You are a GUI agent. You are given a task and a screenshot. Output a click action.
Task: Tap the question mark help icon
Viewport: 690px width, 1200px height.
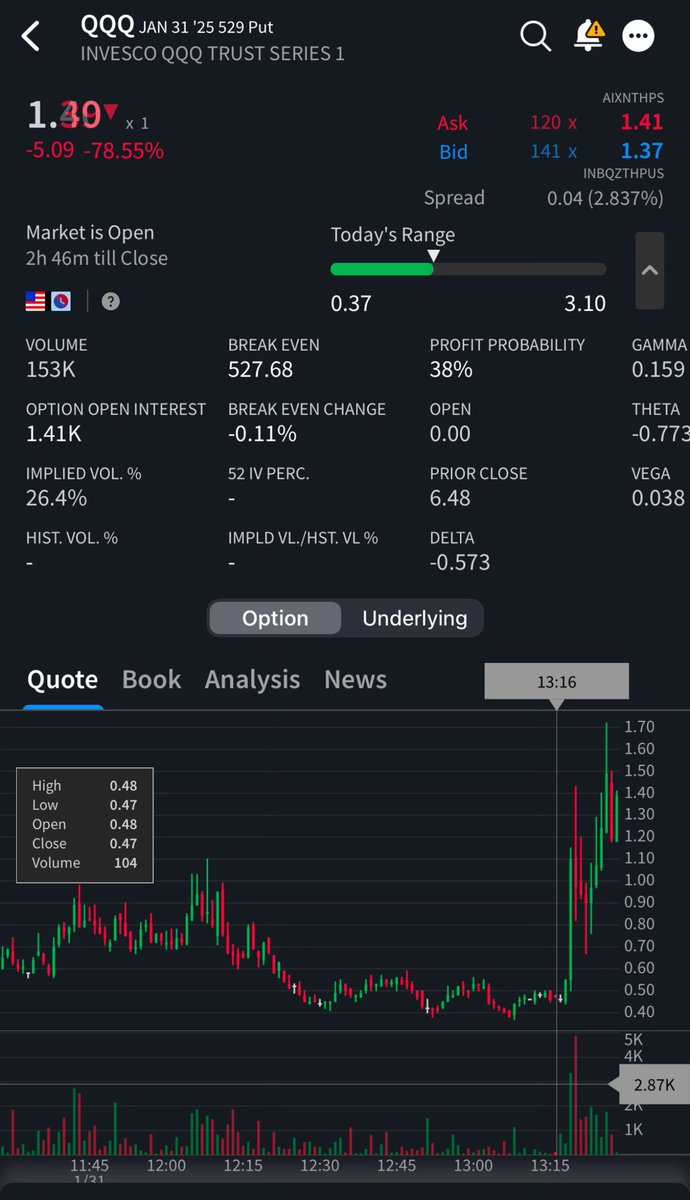tap(110, 301)
